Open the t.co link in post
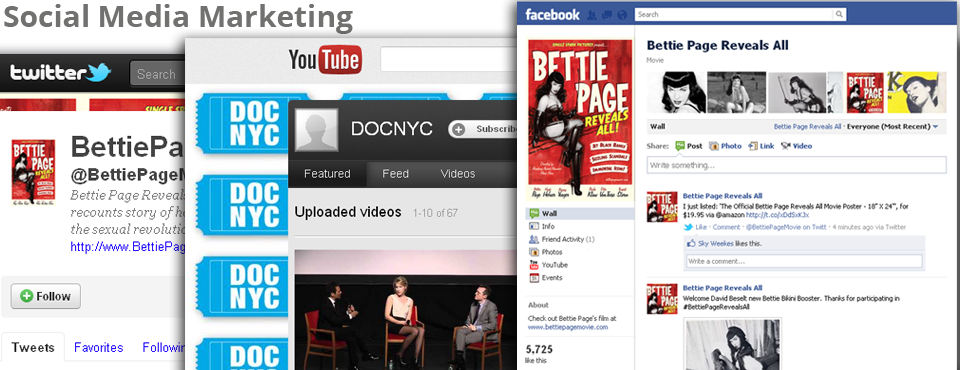The image size is (960, 370). pos(778,215)
